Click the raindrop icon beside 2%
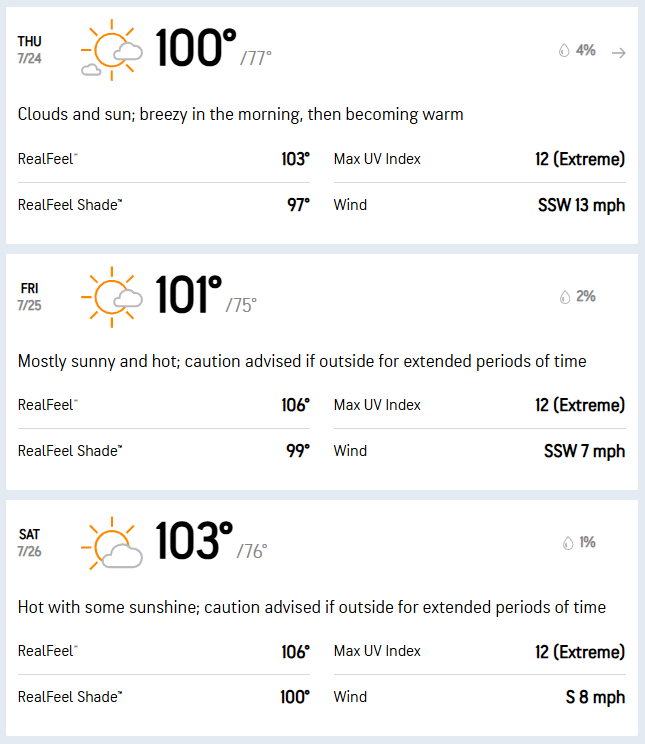Viewport: 645px width, 744px height. [565, 297]
